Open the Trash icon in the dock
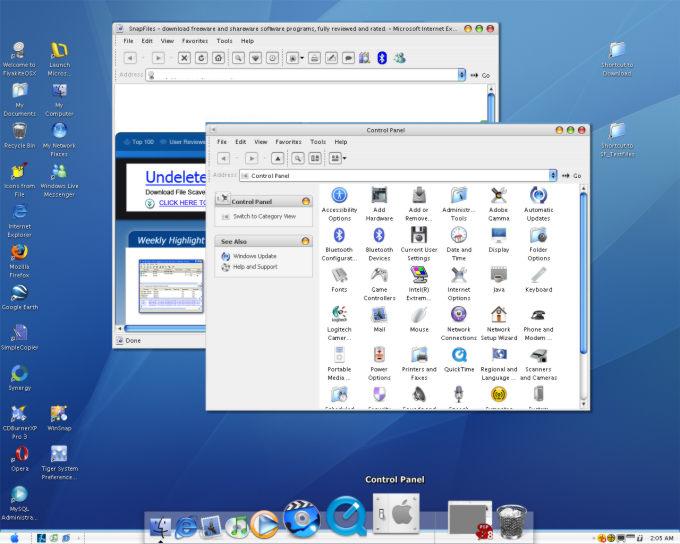This screenshot has height=544, width=680. [512, 521]
